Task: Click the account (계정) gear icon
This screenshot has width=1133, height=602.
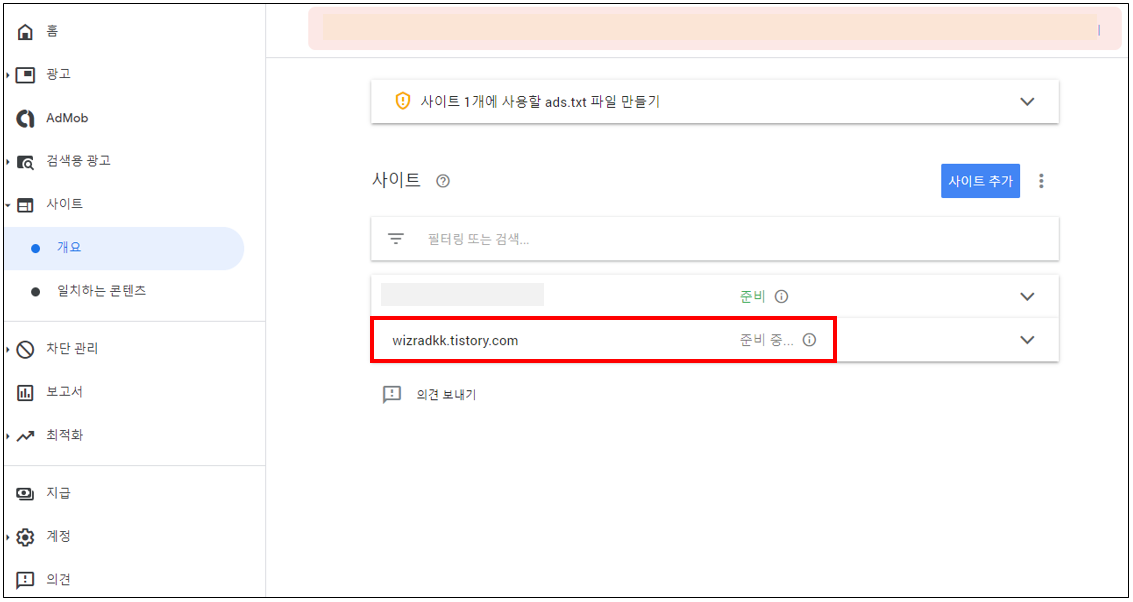Action: coord(25,538)
